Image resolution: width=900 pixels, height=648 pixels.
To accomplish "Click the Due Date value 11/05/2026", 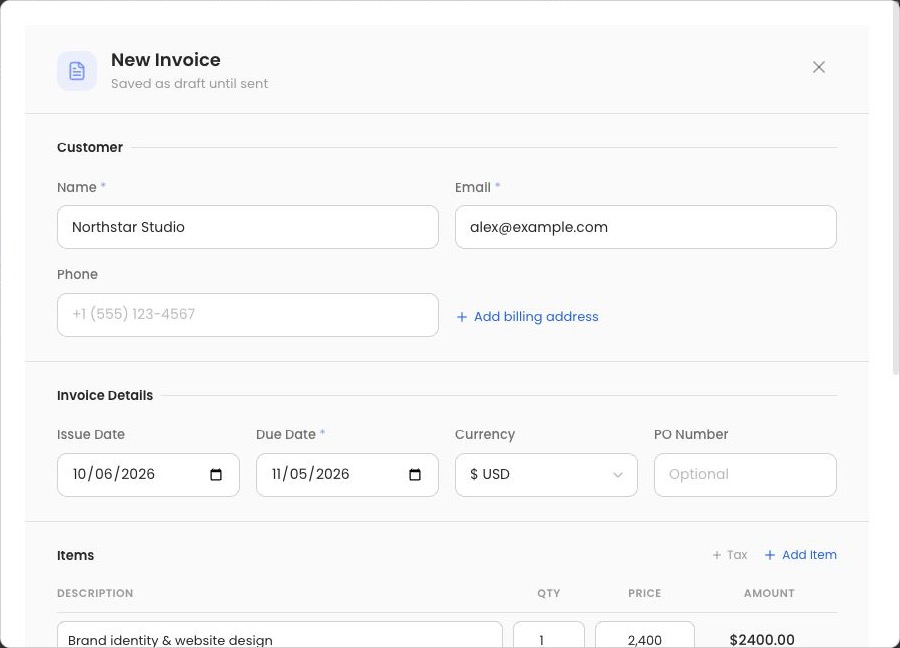I will pyautogui.click(x=311, y=474).
